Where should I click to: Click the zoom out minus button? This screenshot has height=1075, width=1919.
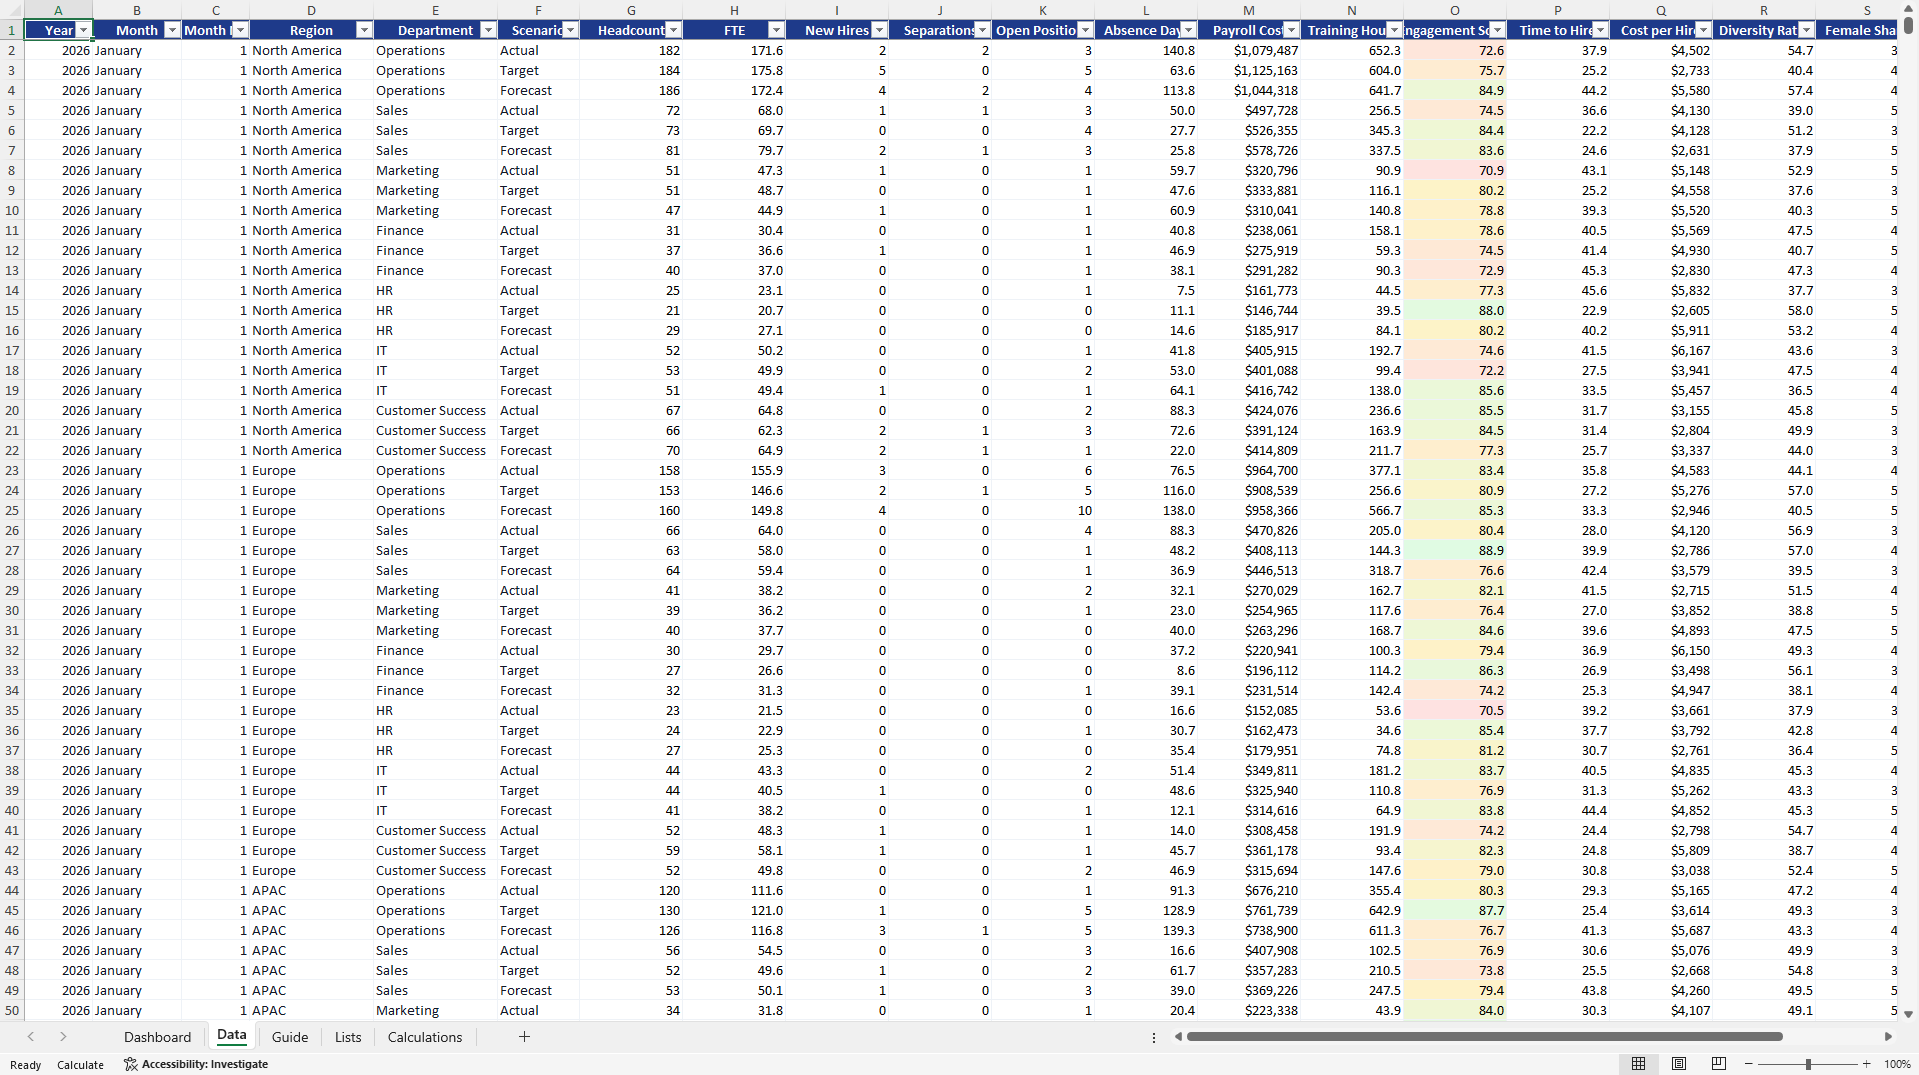[x=1748, y=1064]
